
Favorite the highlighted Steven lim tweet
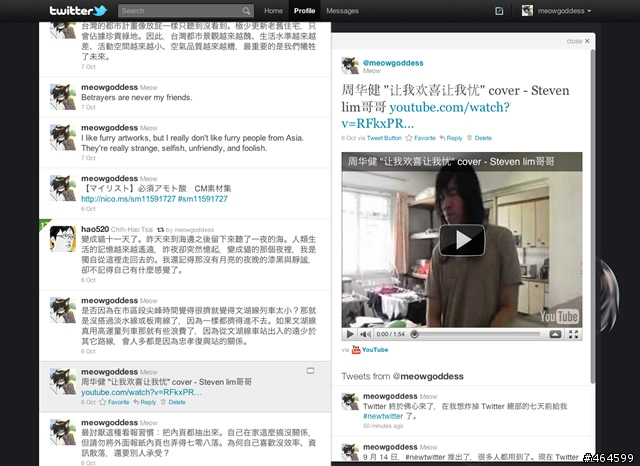pyautogui.click(x=114, y=402)
